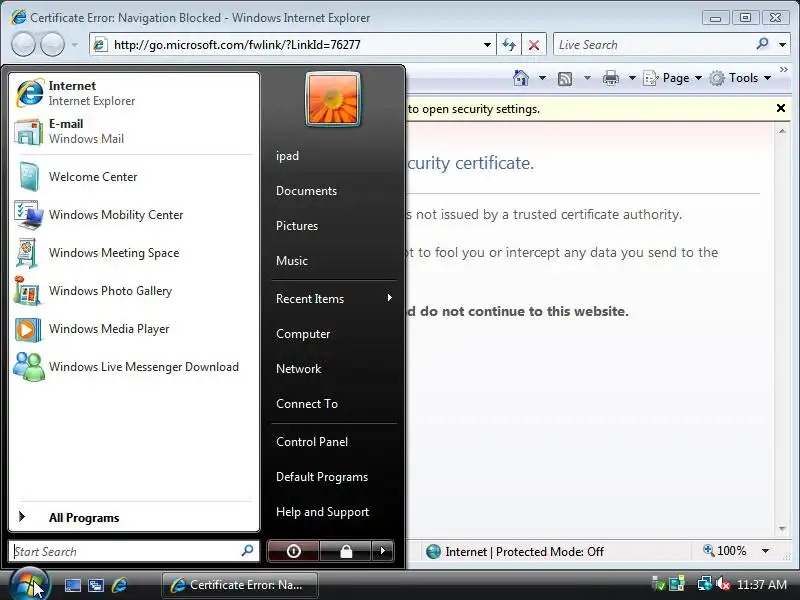Image resolution: width=800 pixels, height=600 pixels.
Task: Click the Home toolbar icon
Action: pyautogui.click(x=521, y=78)
